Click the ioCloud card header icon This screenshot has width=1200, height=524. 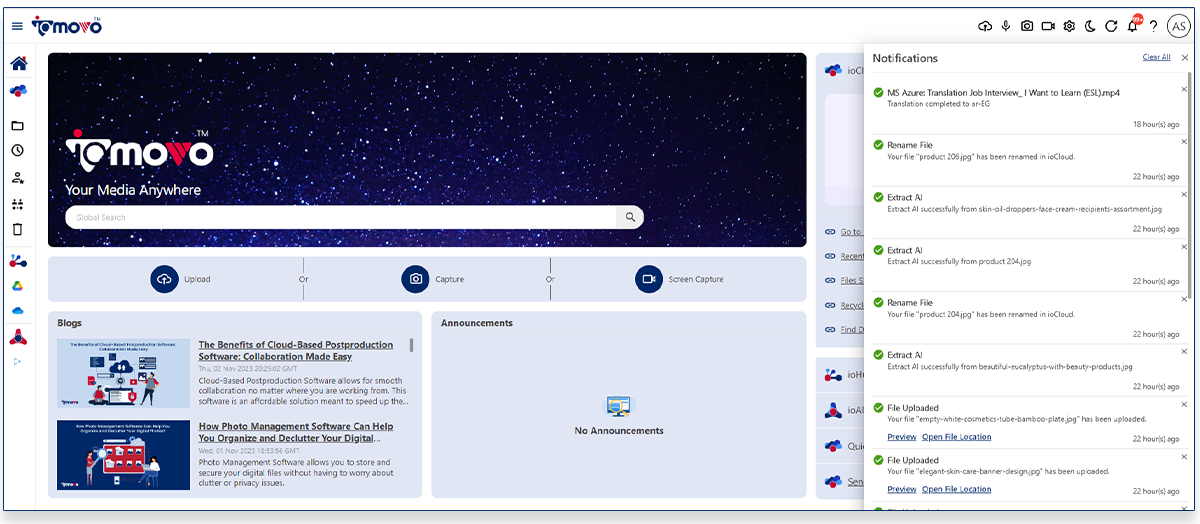(833, 70)
